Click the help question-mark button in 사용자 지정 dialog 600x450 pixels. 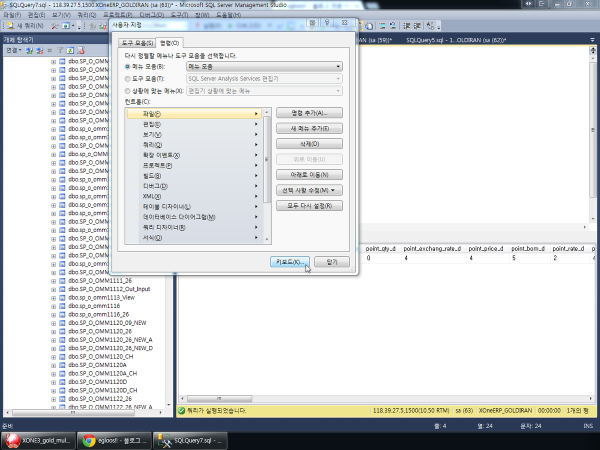pyautogui.click(x=327, y=23)
